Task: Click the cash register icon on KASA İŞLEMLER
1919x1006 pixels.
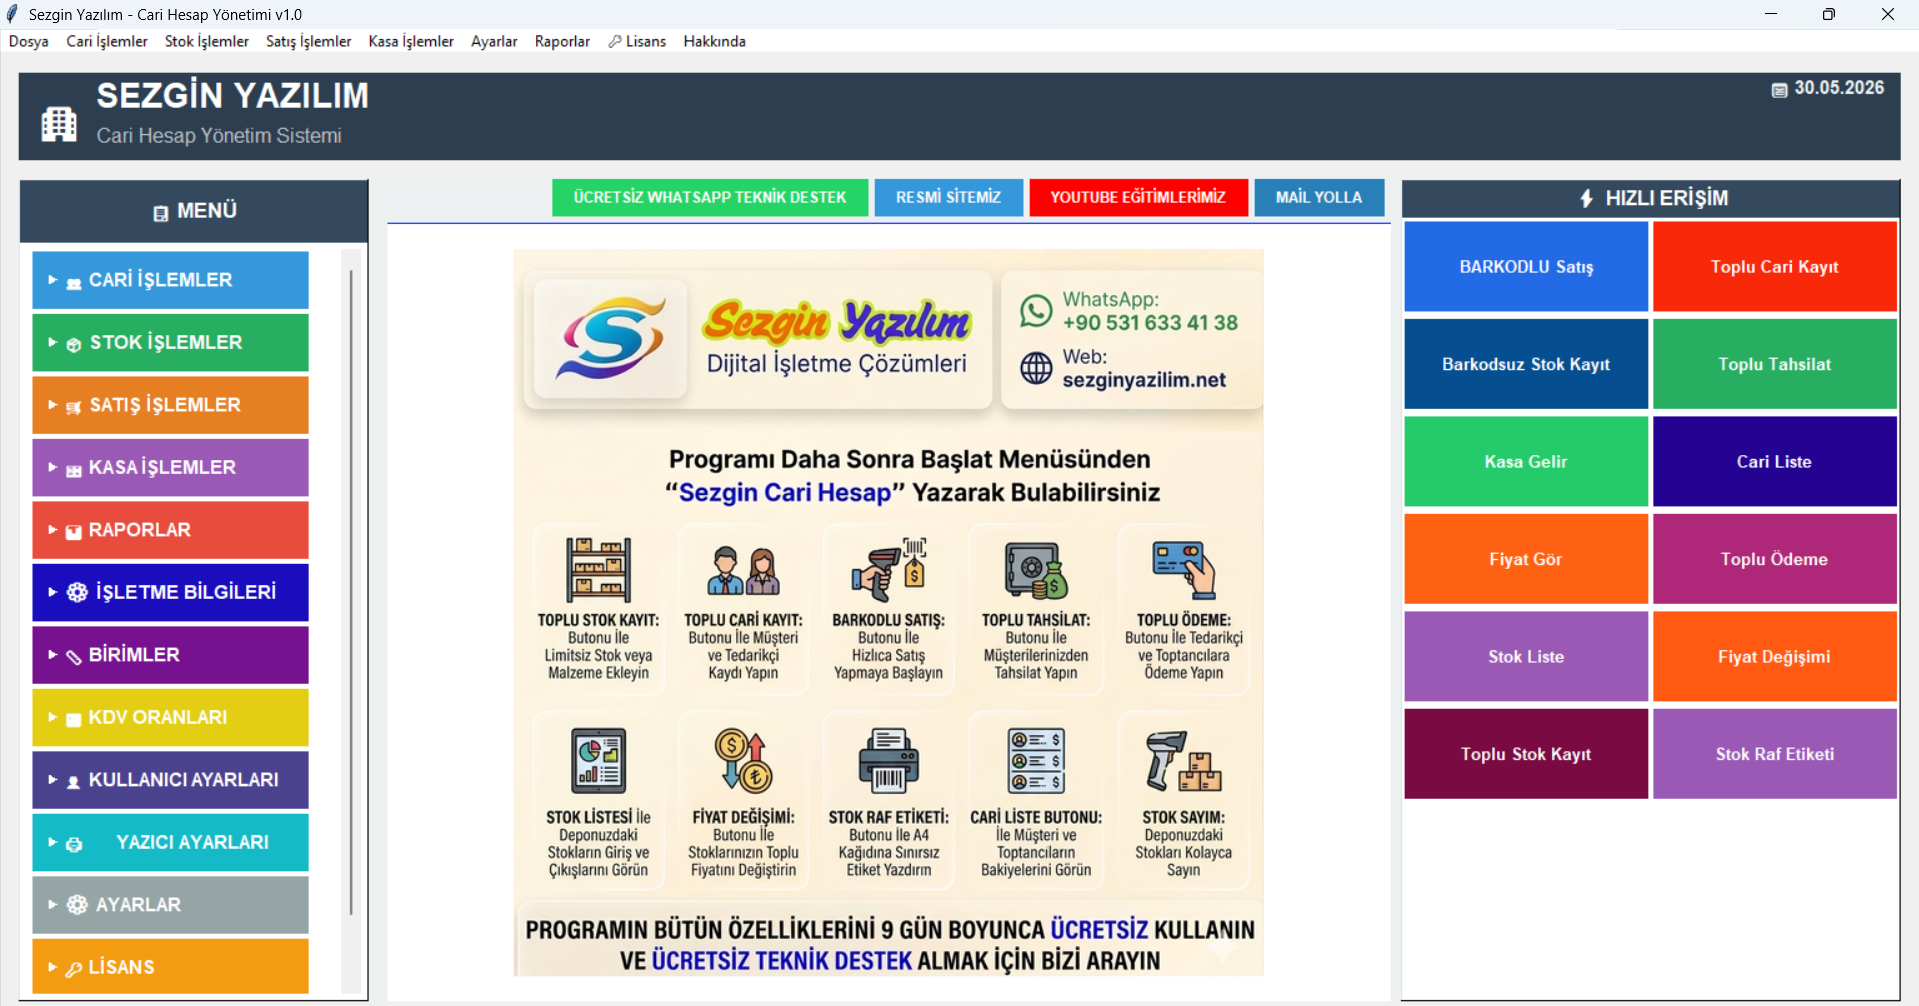Action: (x=74, y=470)
